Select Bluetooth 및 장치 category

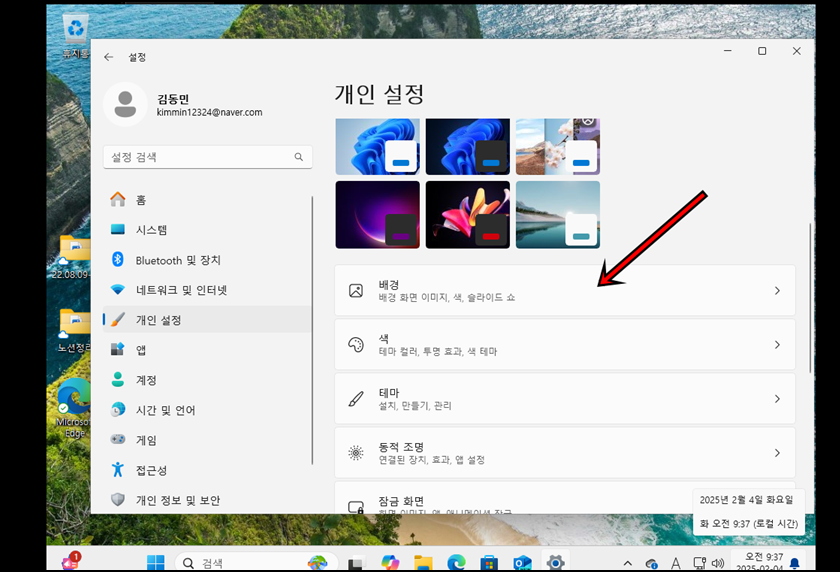pyautogui.click(x=207, y=260)
